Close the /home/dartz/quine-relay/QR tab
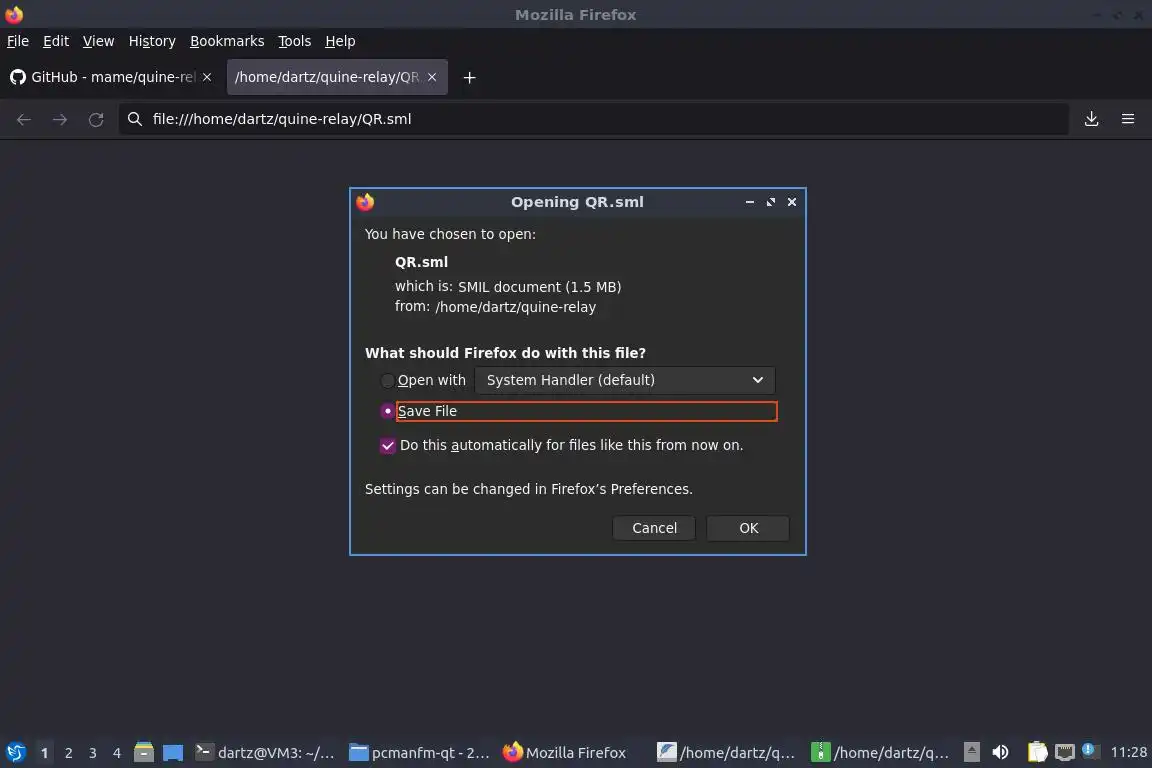 coord(432,77)
